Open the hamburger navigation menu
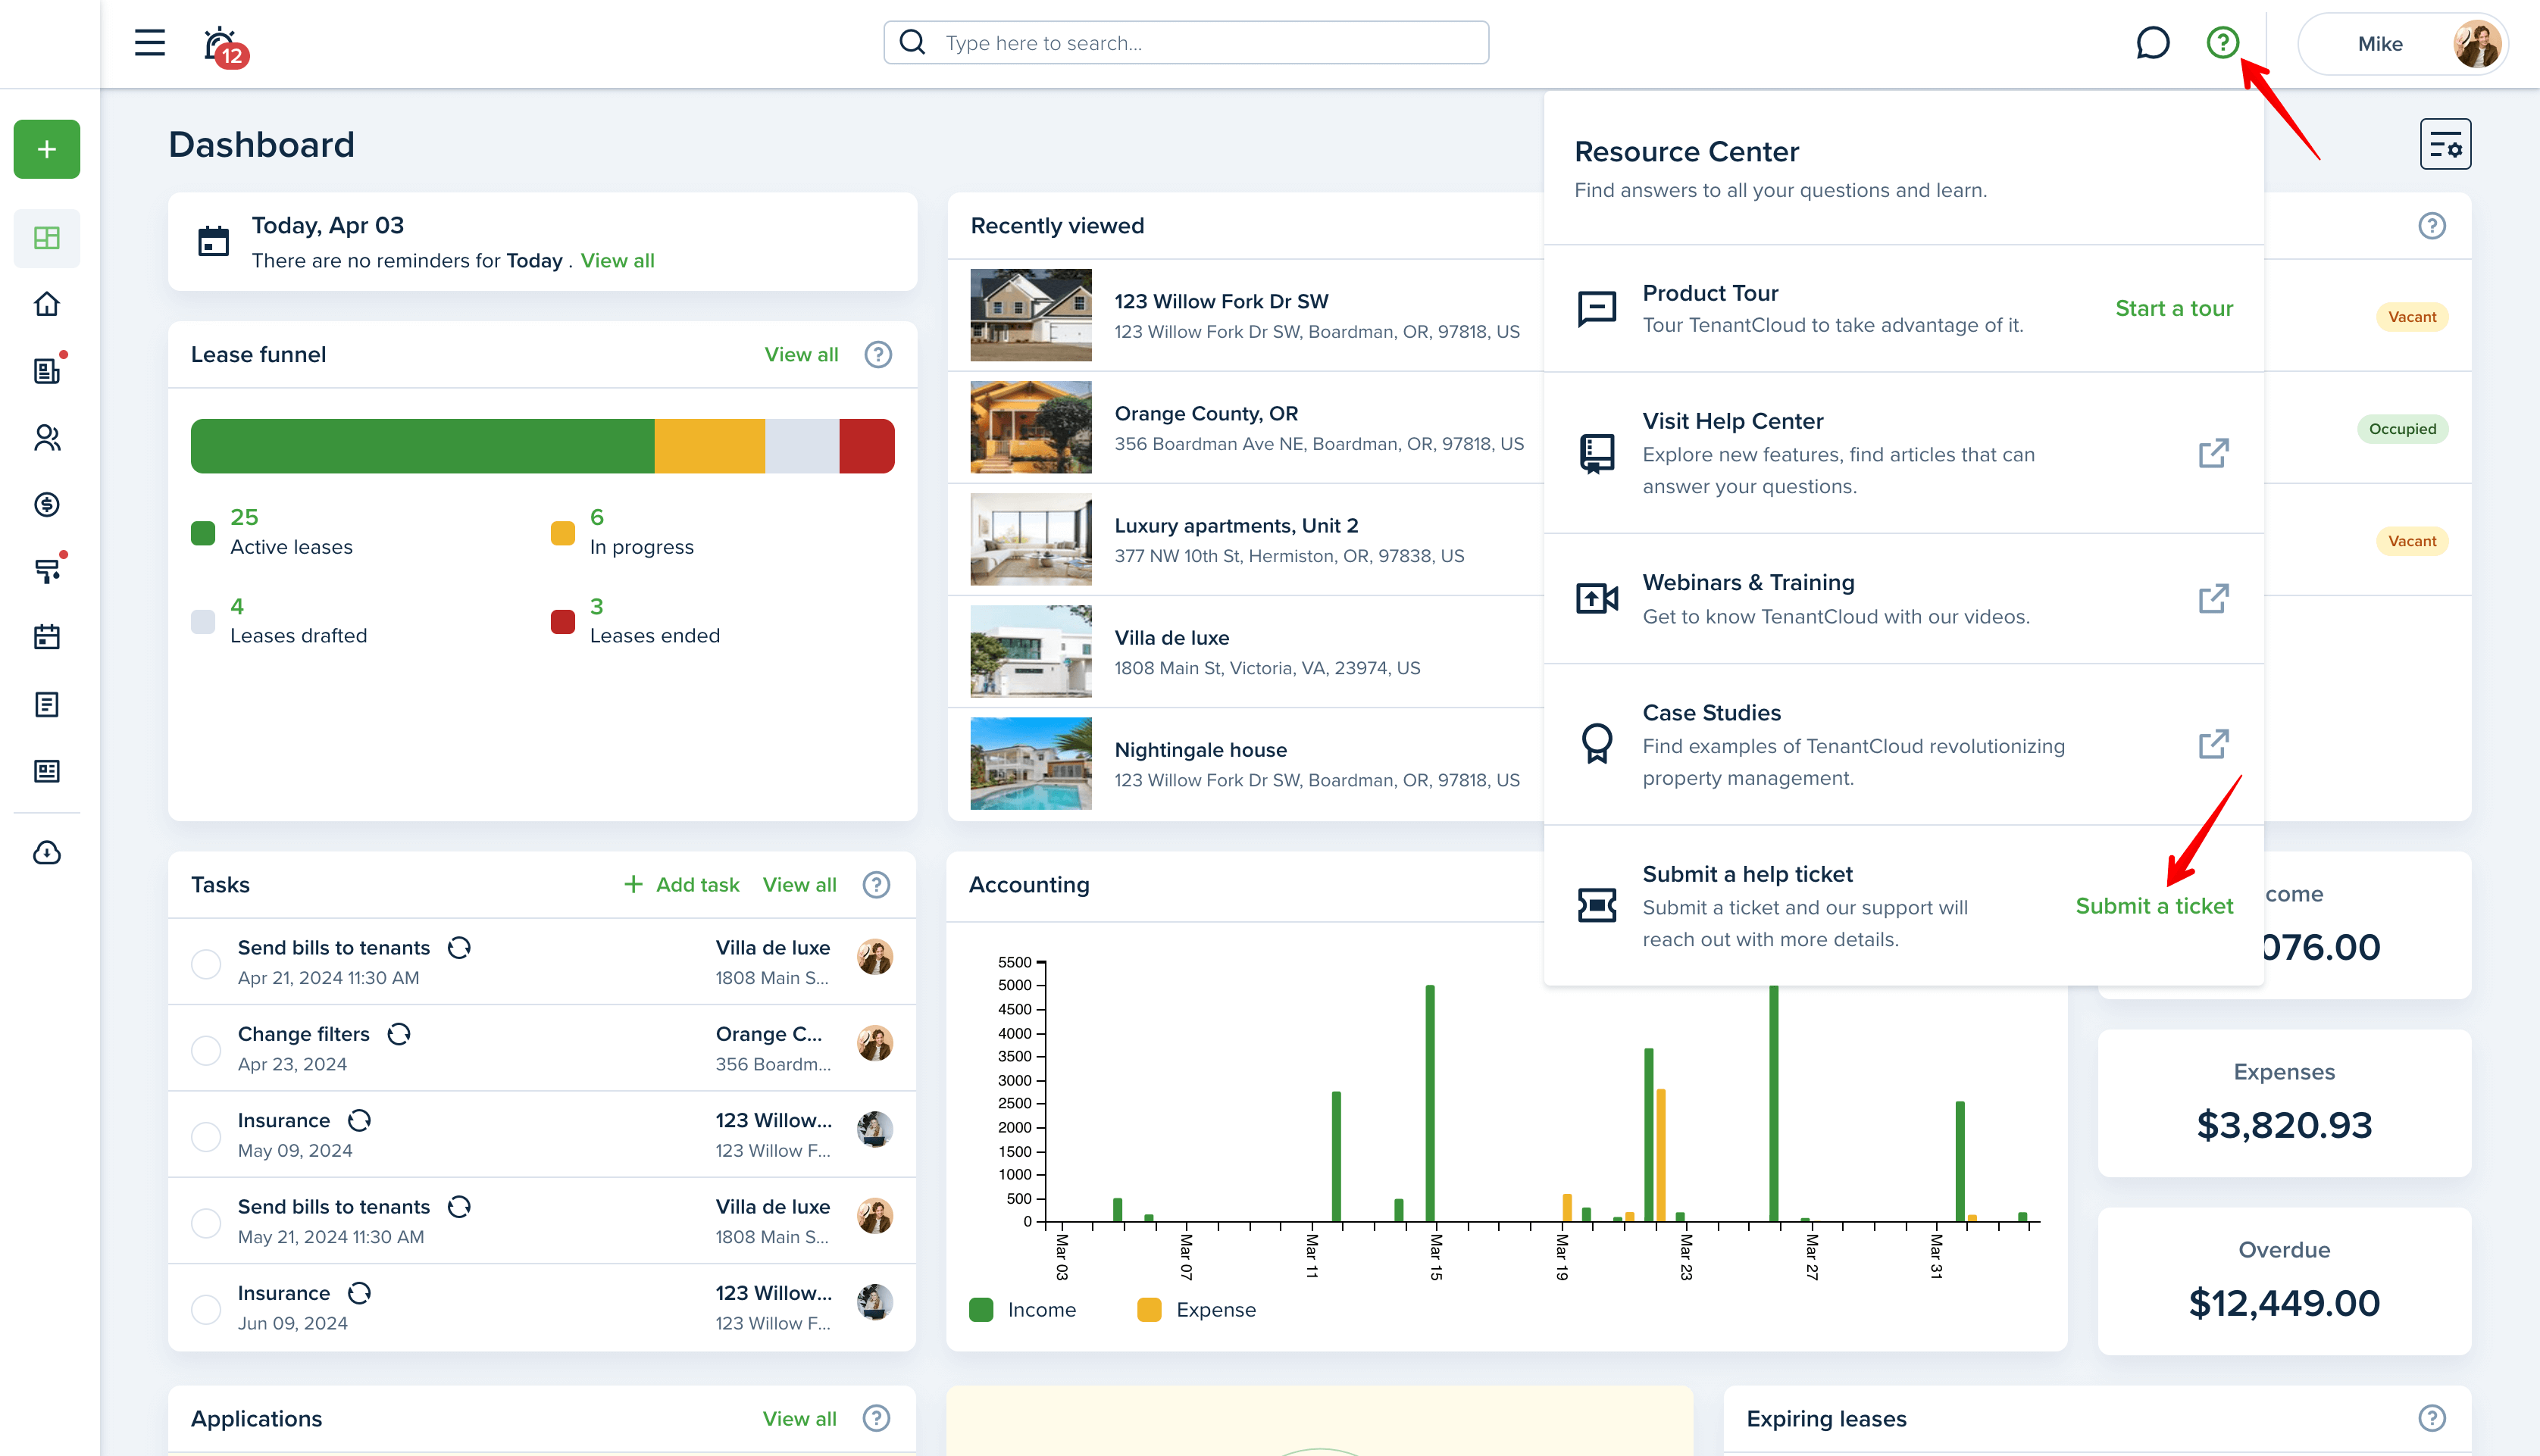The height and width of the screenshot is (1456, 2540). point(150,42)
